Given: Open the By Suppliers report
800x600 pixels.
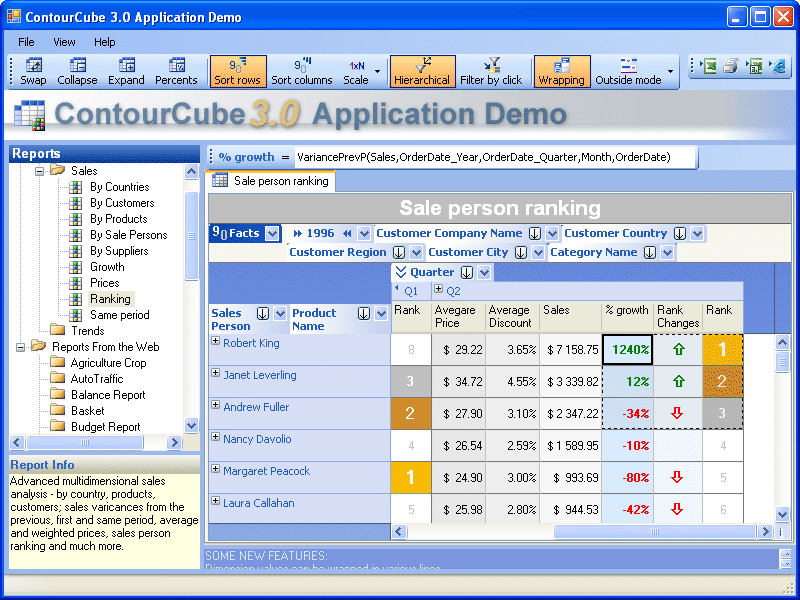Looking at the screenshot, I should click(119, 251).
